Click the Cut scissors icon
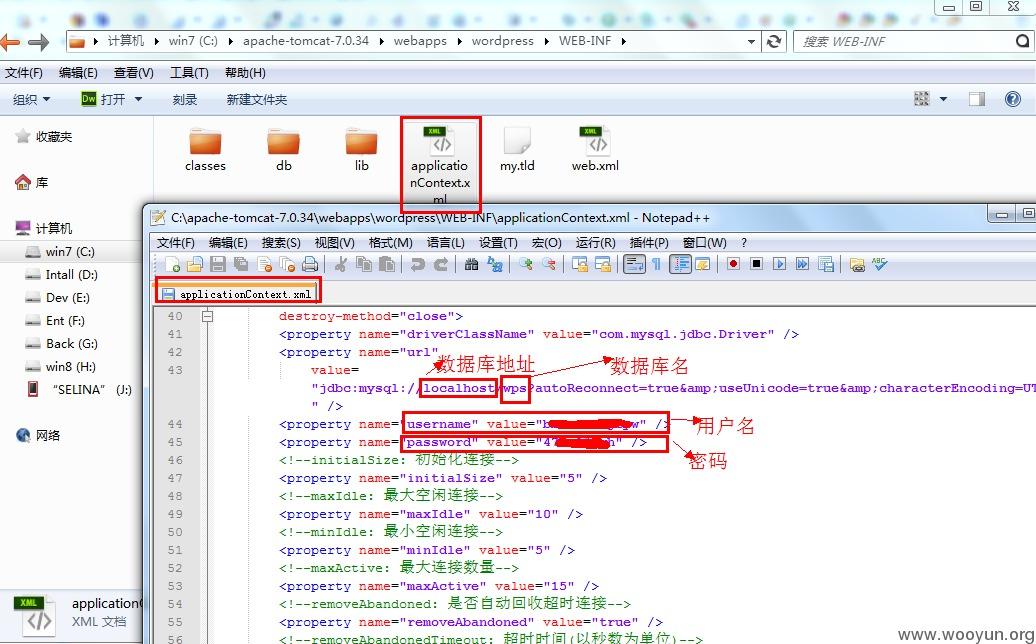 point(340,264)
